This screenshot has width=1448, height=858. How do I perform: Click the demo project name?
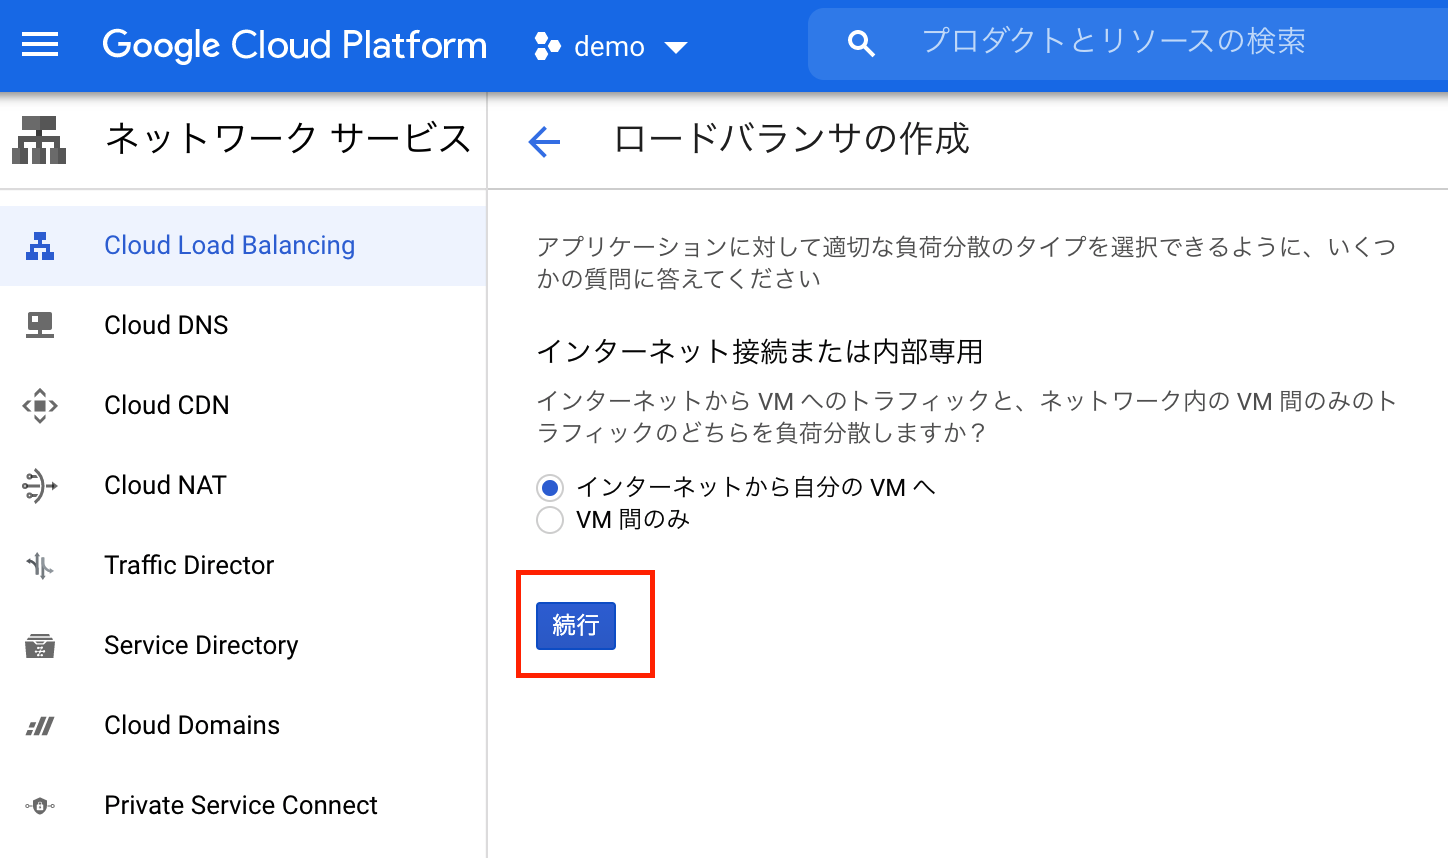click(x=609, y=47)
